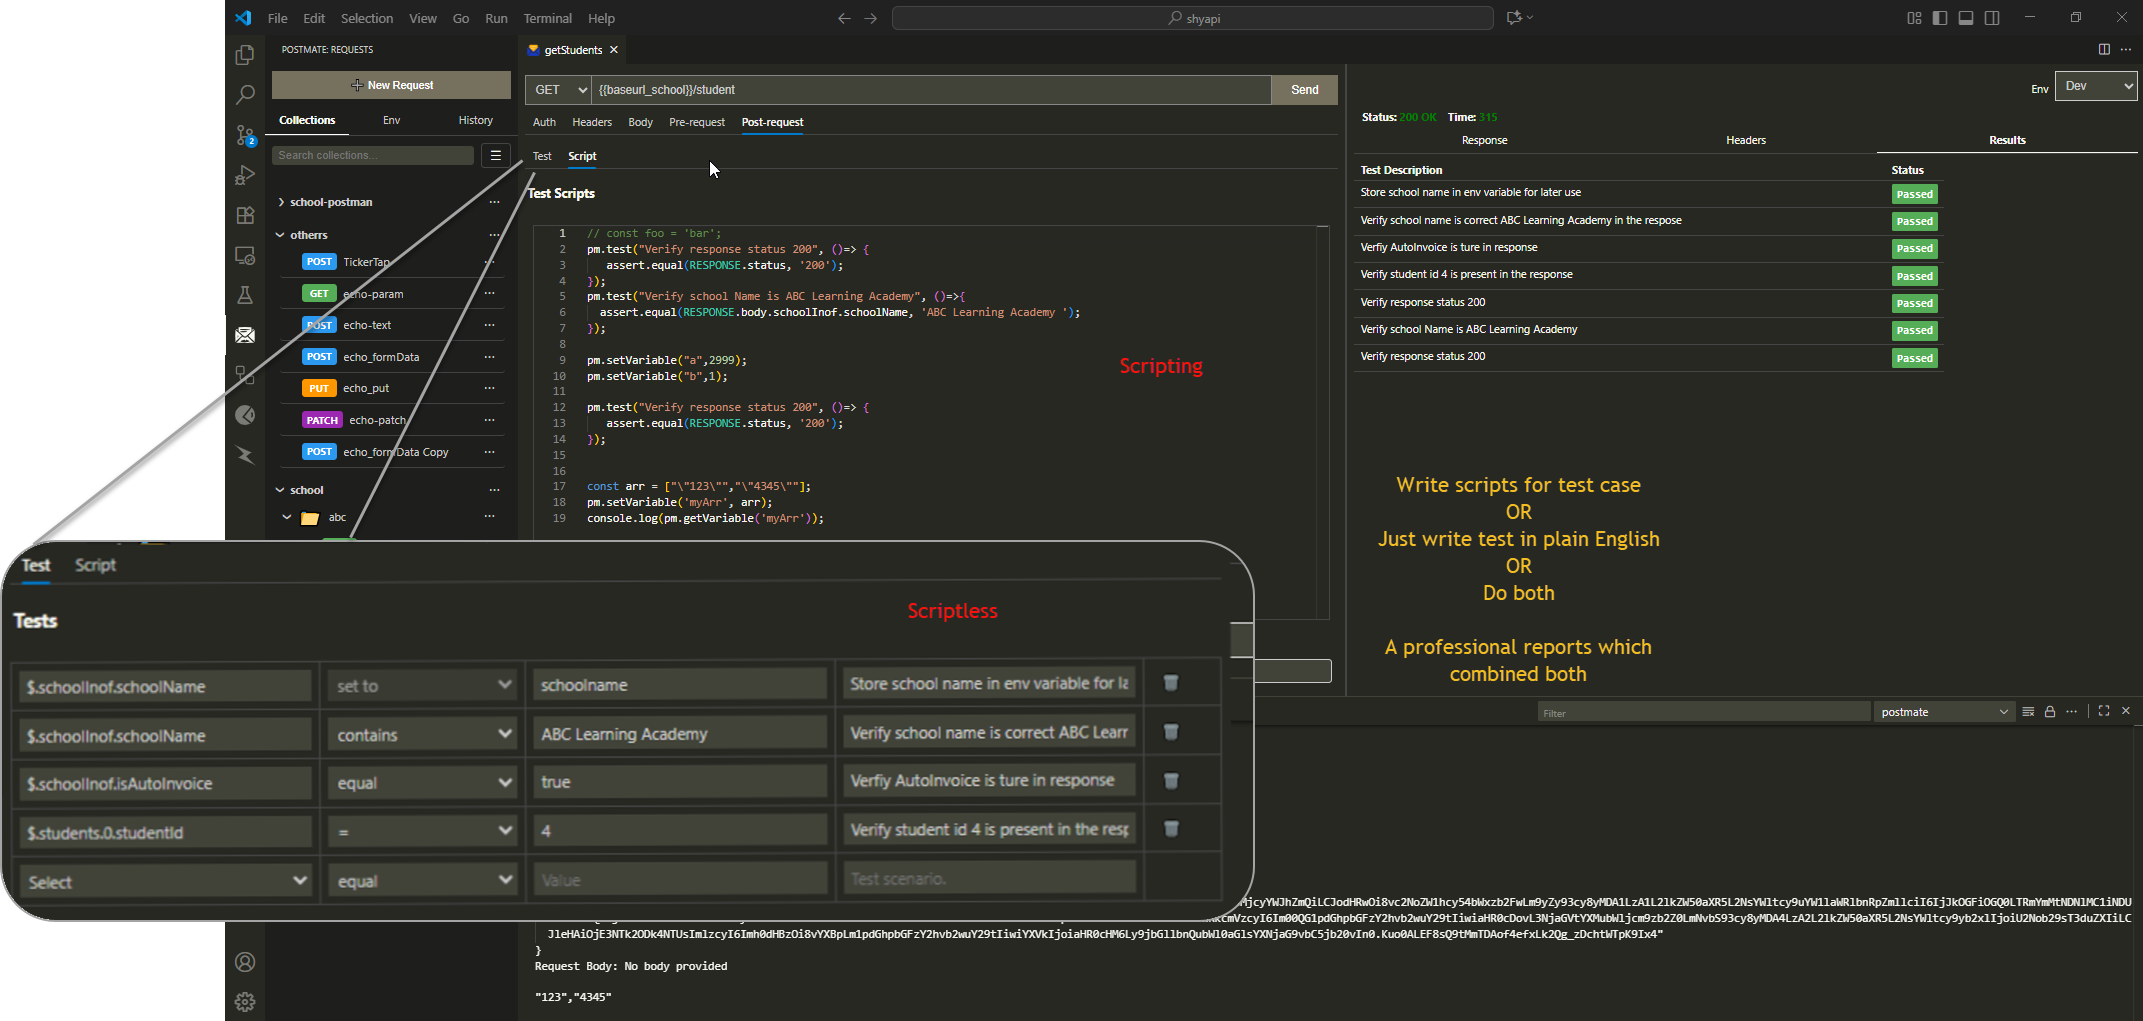The image size is (2143, 1021).
Task: Click the Search collections input field
Action: click(x=372, y=155)
